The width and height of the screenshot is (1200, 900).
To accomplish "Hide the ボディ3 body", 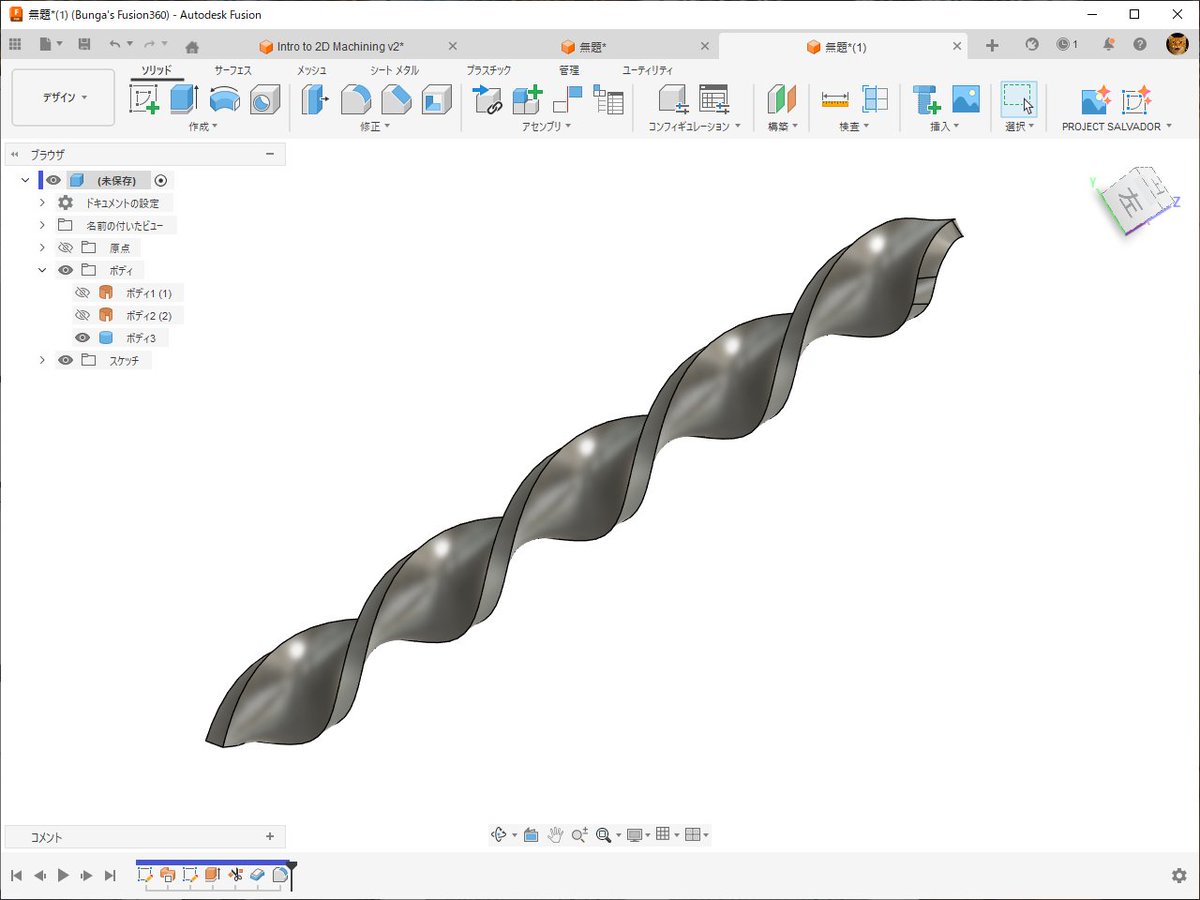I will pos(81,337).
